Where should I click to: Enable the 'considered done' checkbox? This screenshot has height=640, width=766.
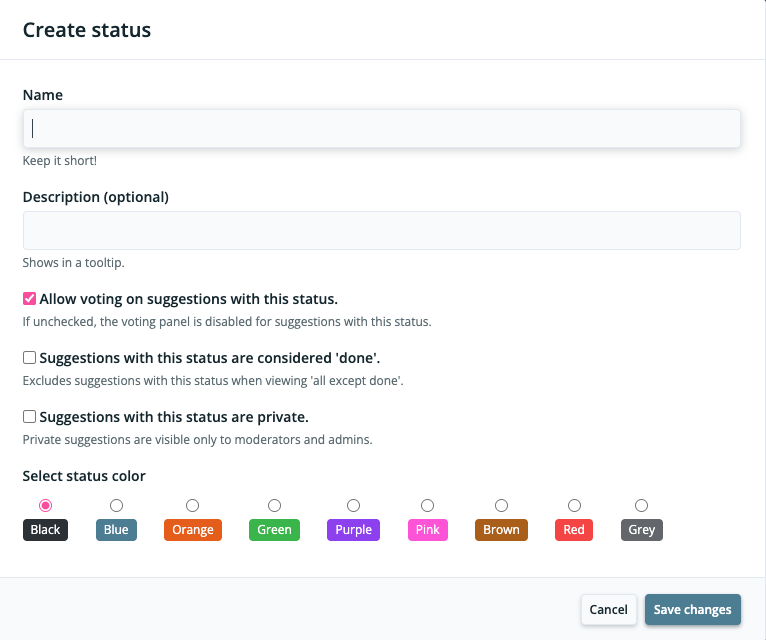click(30, 358)
